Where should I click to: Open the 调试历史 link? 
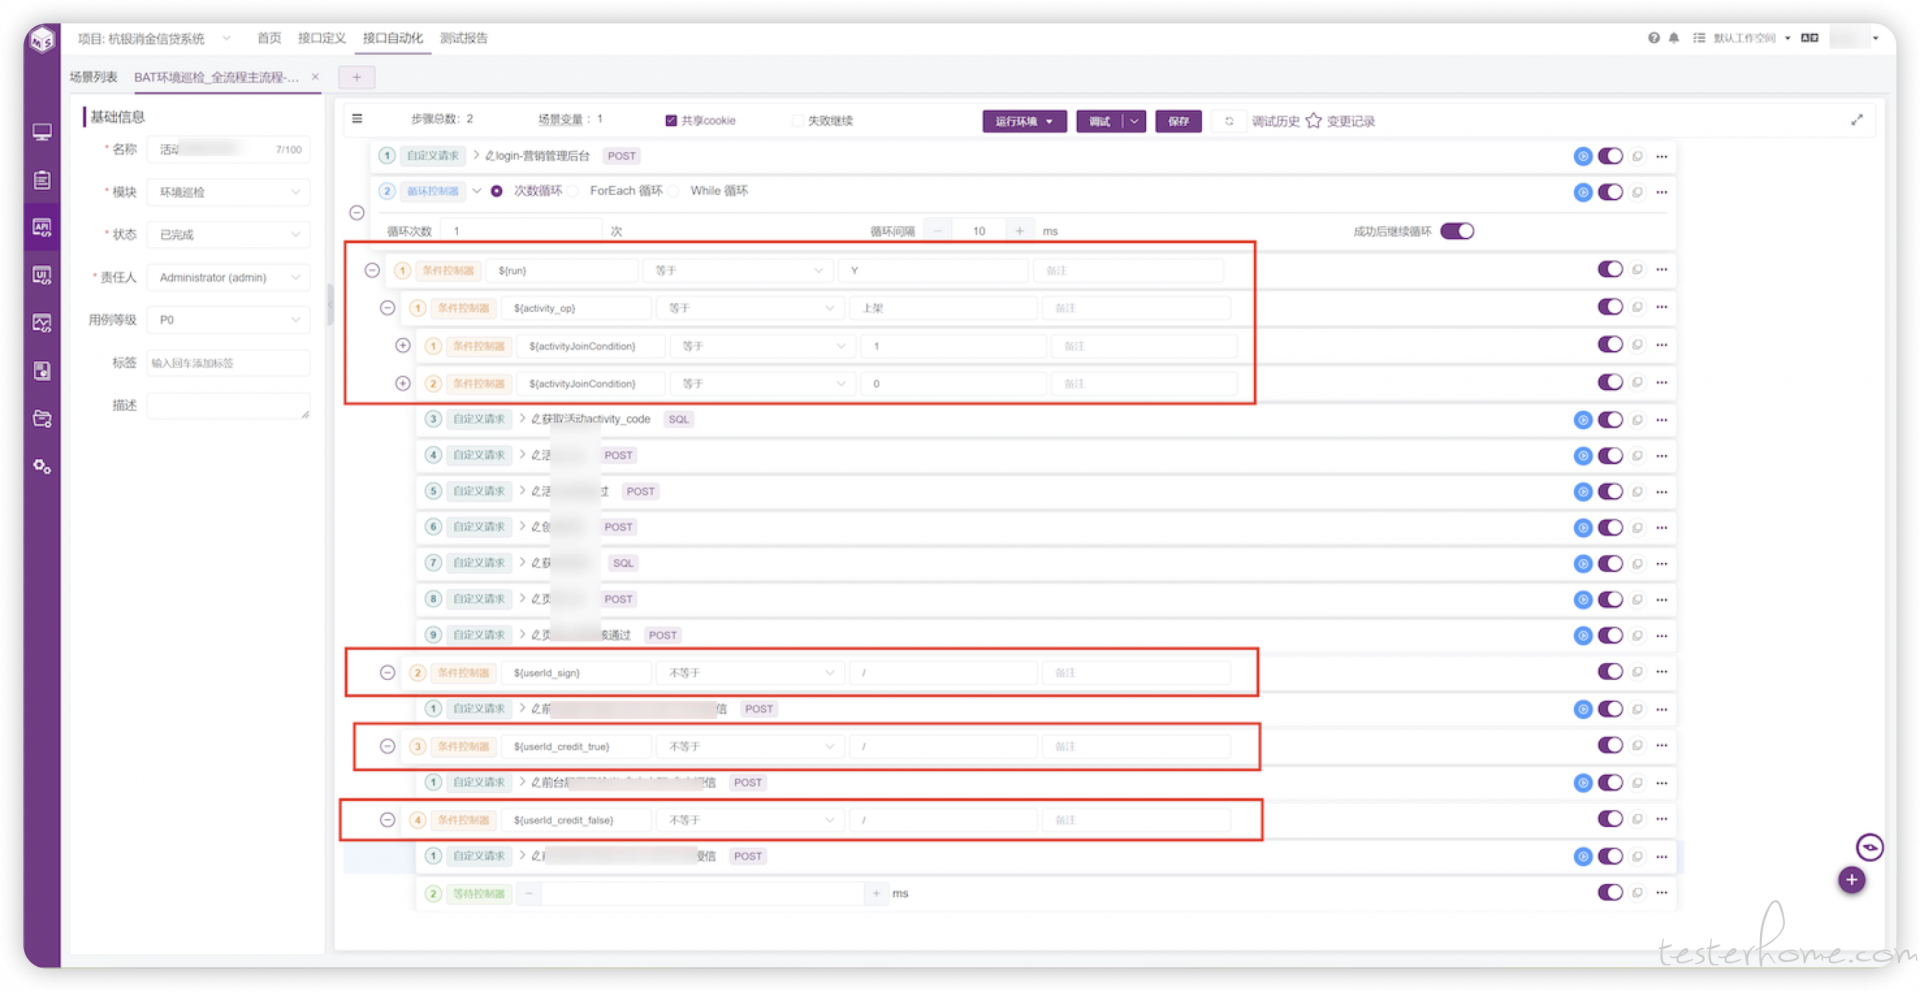click(x=1276, y=121)
